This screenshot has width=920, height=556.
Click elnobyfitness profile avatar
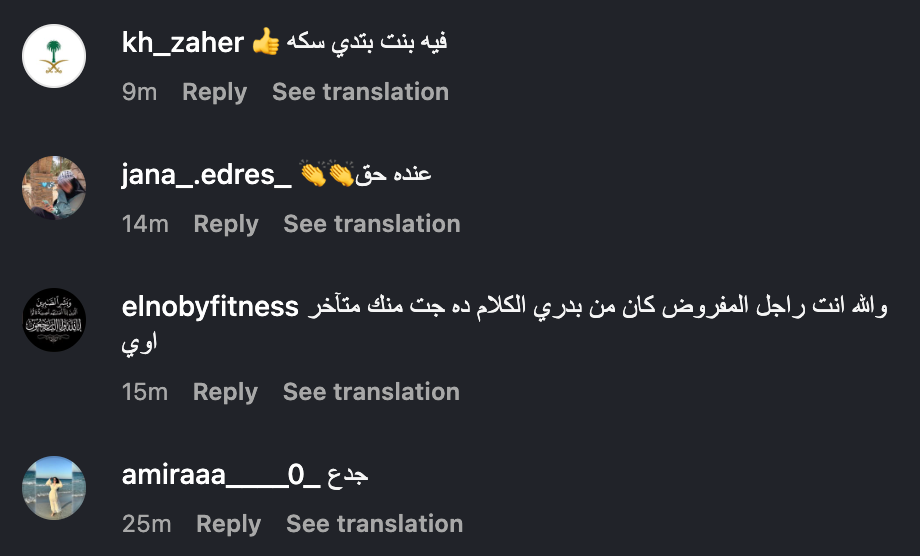54,320
